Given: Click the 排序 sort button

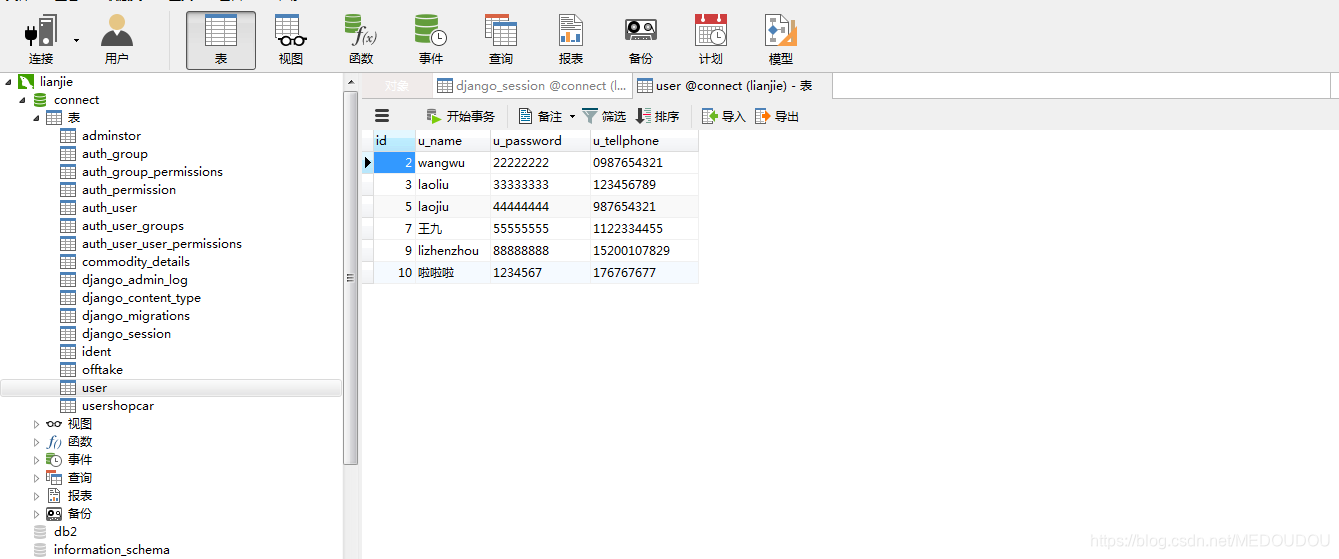Looking at the screenshot, I should click(x=658, y=116).
